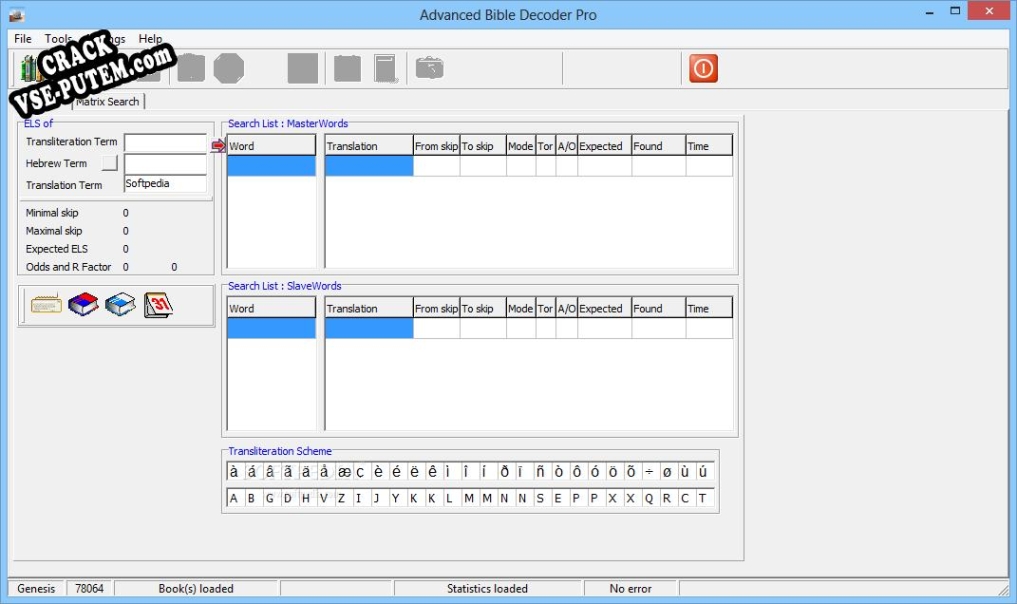The image size is (1017, 604).
Task: Select the highlighted Translation cell in MasterWords
Action: click(369, 166)
